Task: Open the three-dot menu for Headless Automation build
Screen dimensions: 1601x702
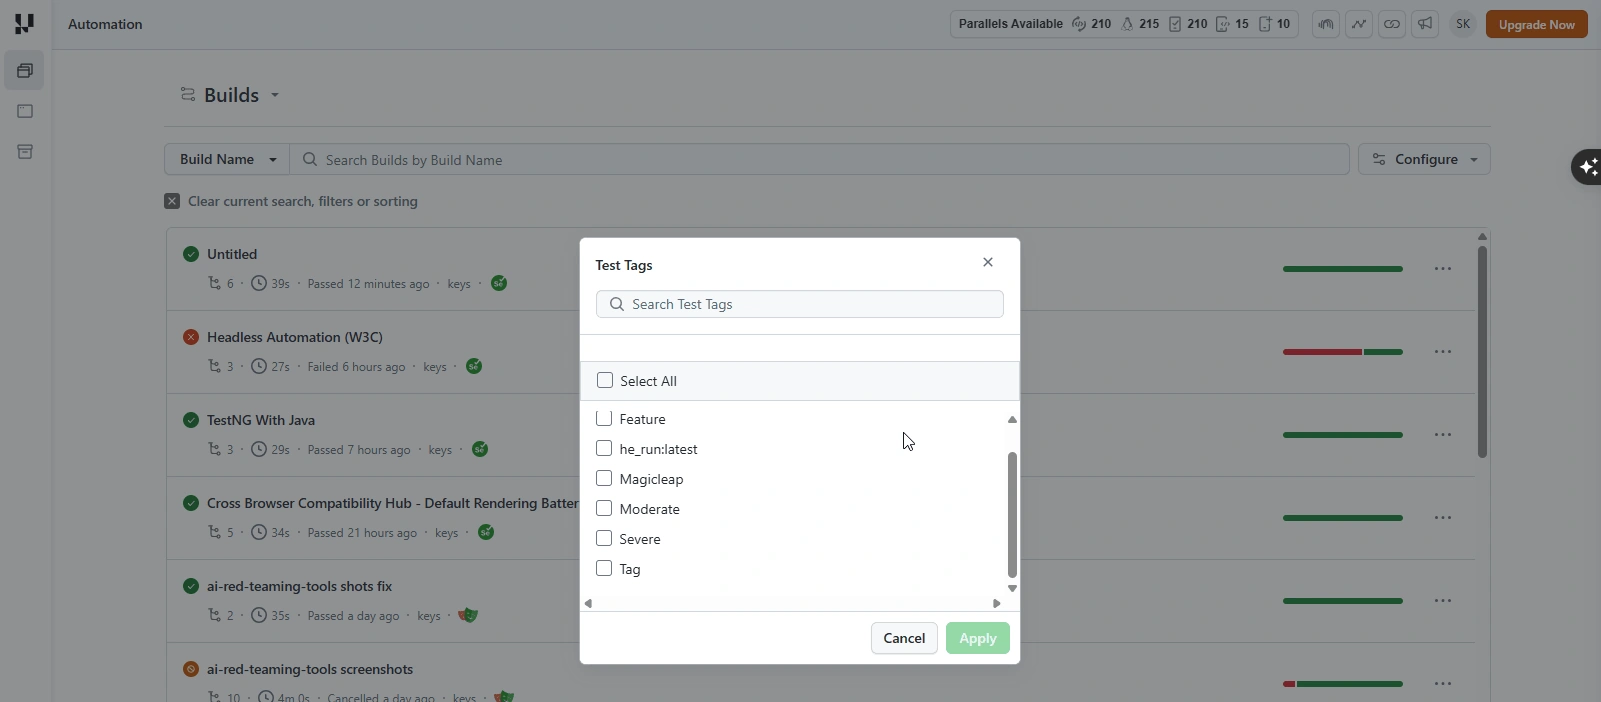Action: (x=1443, y=352)
